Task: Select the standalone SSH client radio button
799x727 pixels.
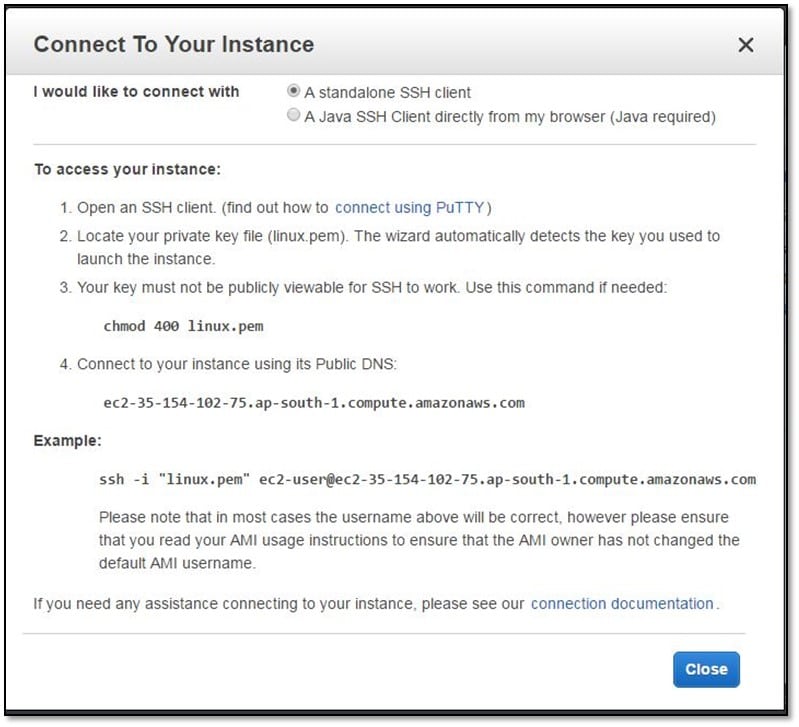Action: (294, 91)
